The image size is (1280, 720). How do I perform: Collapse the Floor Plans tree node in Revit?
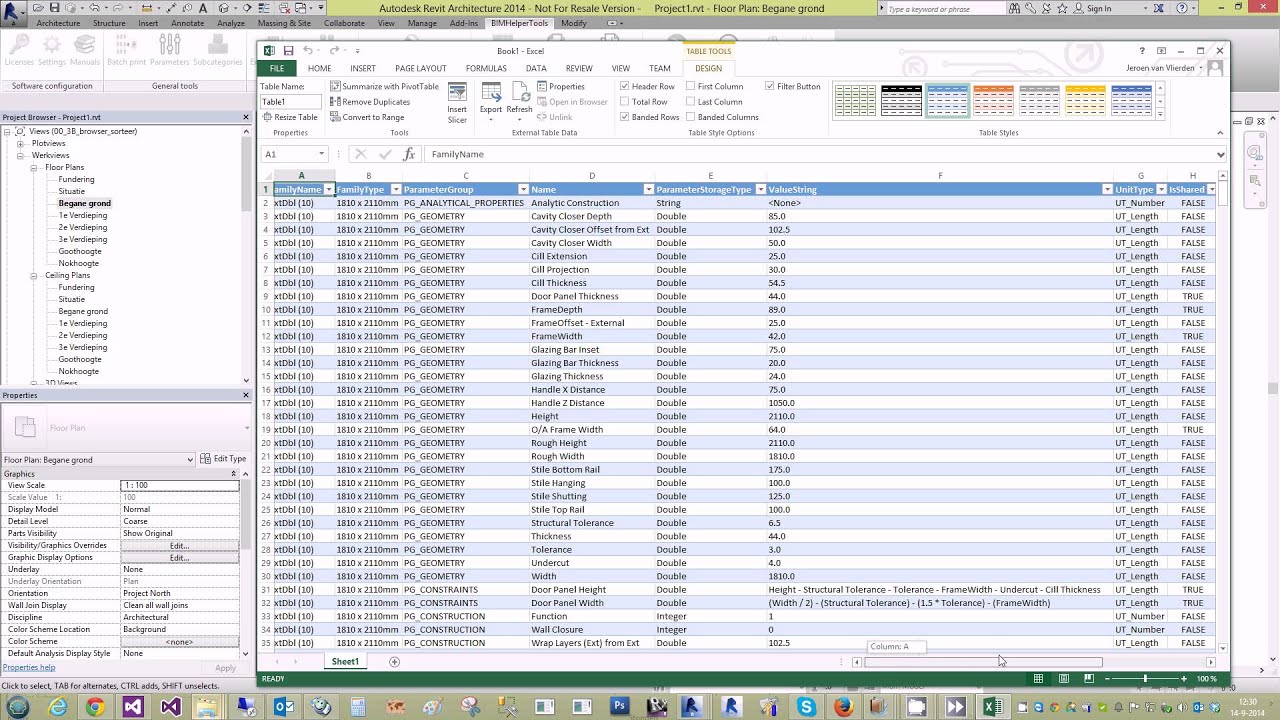pyautogui.click(x=33, y=168)
